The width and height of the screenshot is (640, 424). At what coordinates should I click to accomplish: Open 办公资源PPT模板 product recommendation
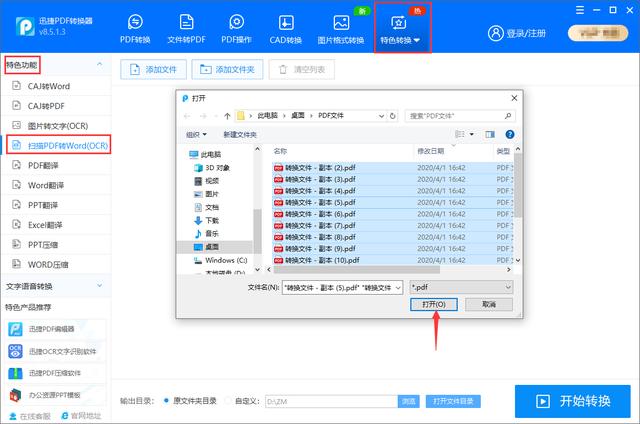click(x=56, y=395)
